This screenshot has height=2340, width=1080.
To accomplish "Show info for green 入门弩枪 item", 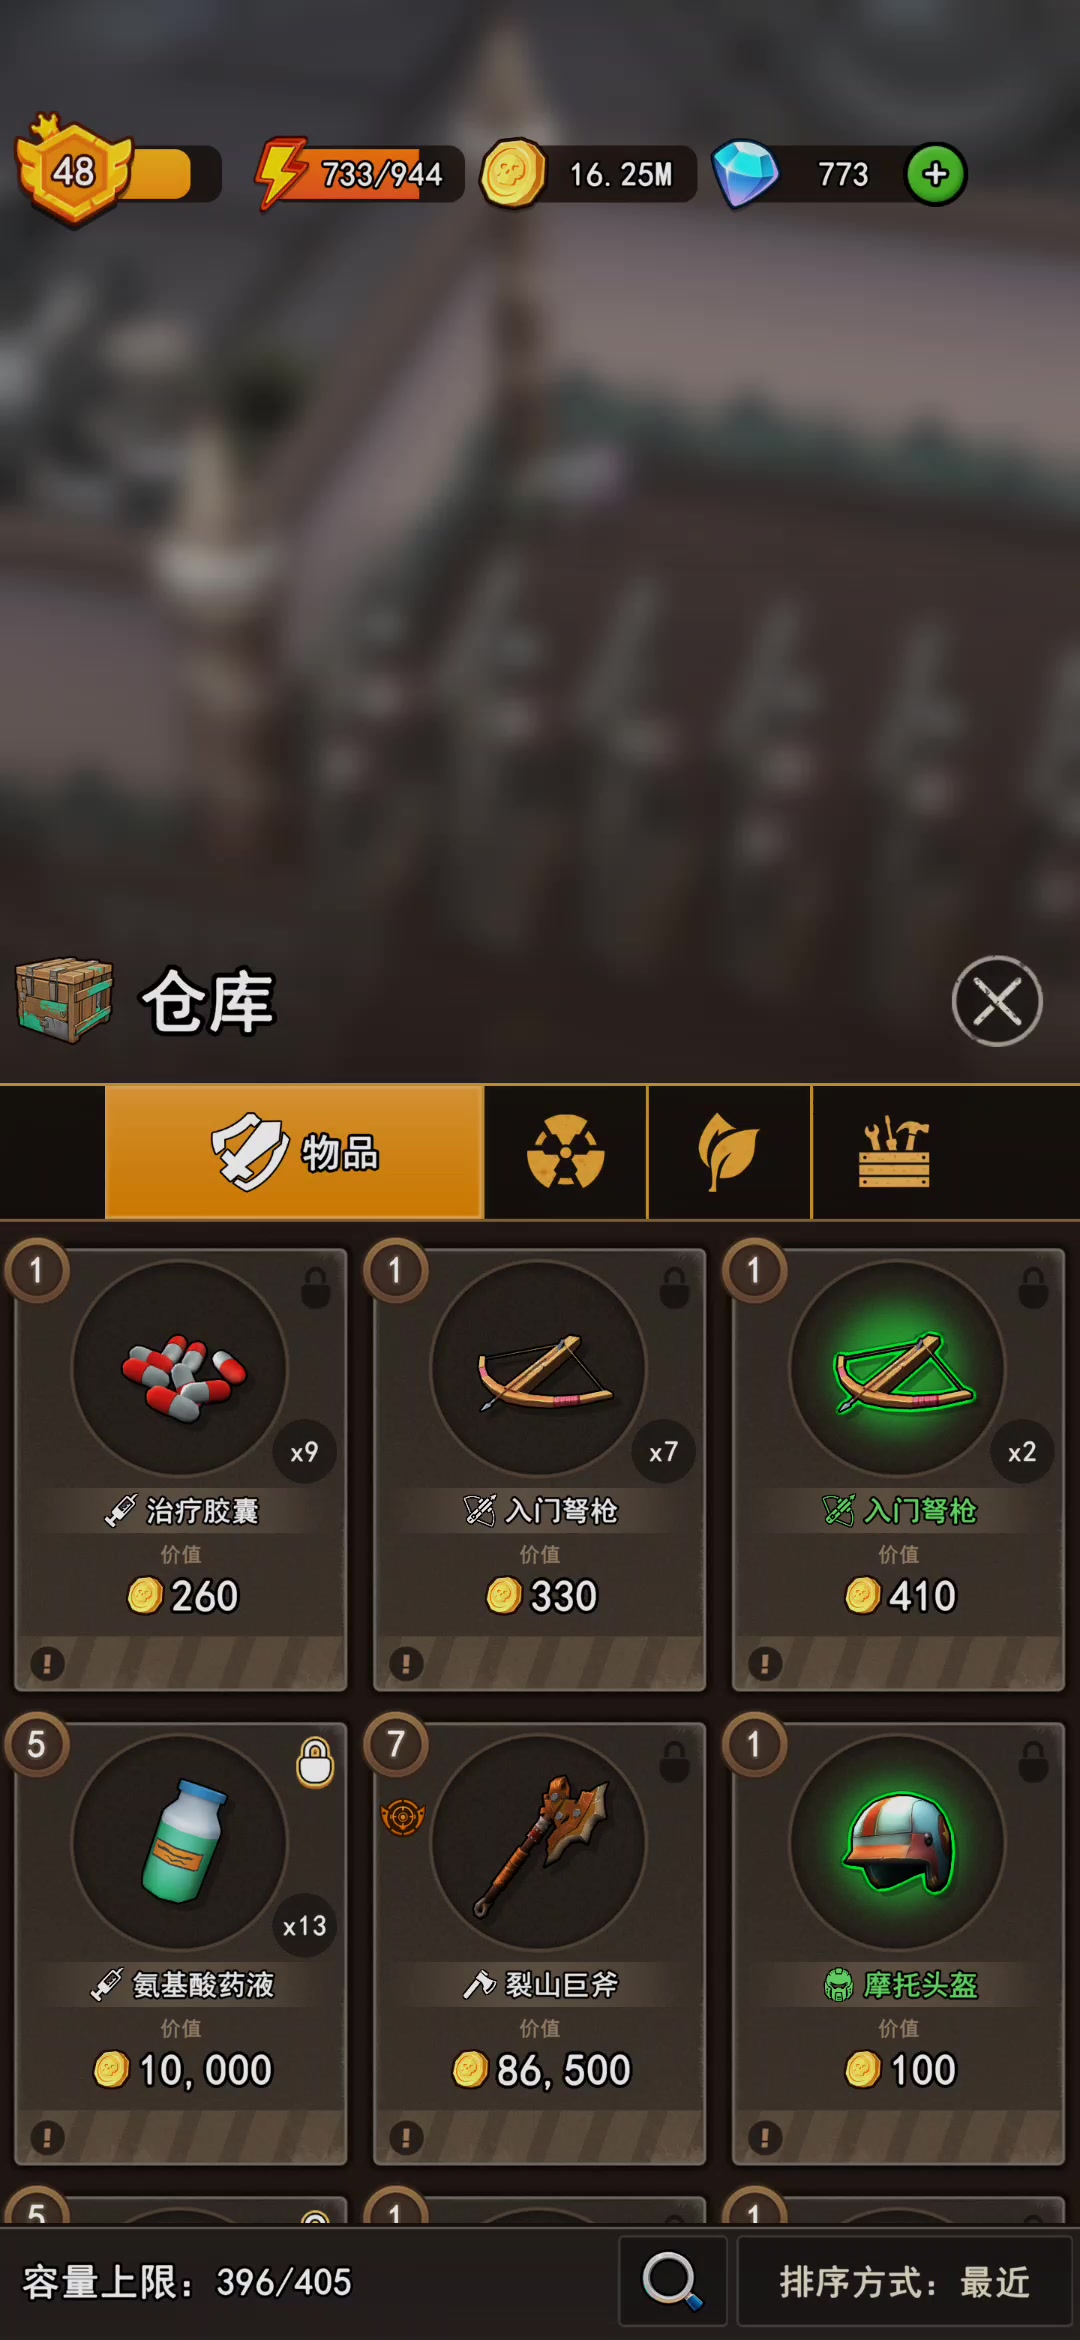I will (x=765, y=1663).
